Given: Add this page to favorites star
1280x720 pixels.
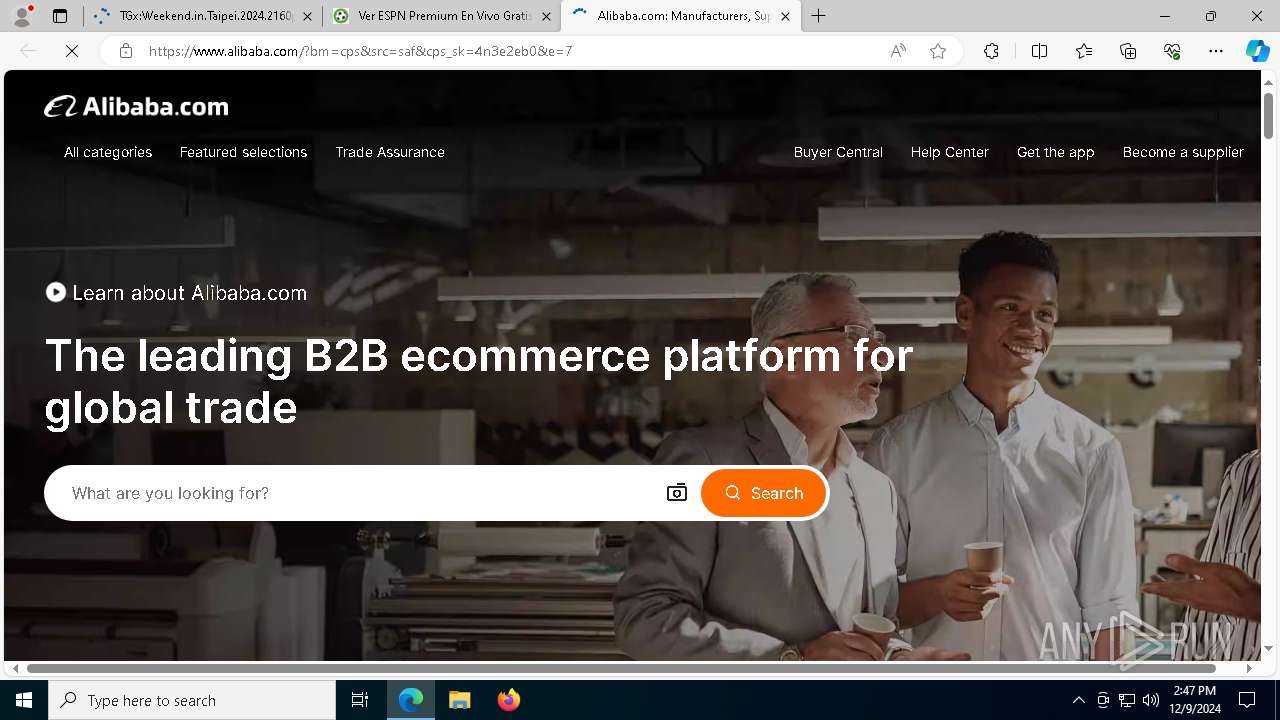Looking at the screenshot, I should tap(938, 51).
